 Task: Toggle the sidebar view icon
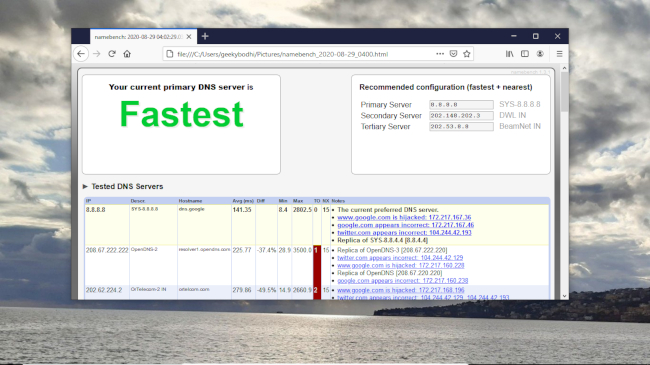[525, 54]
